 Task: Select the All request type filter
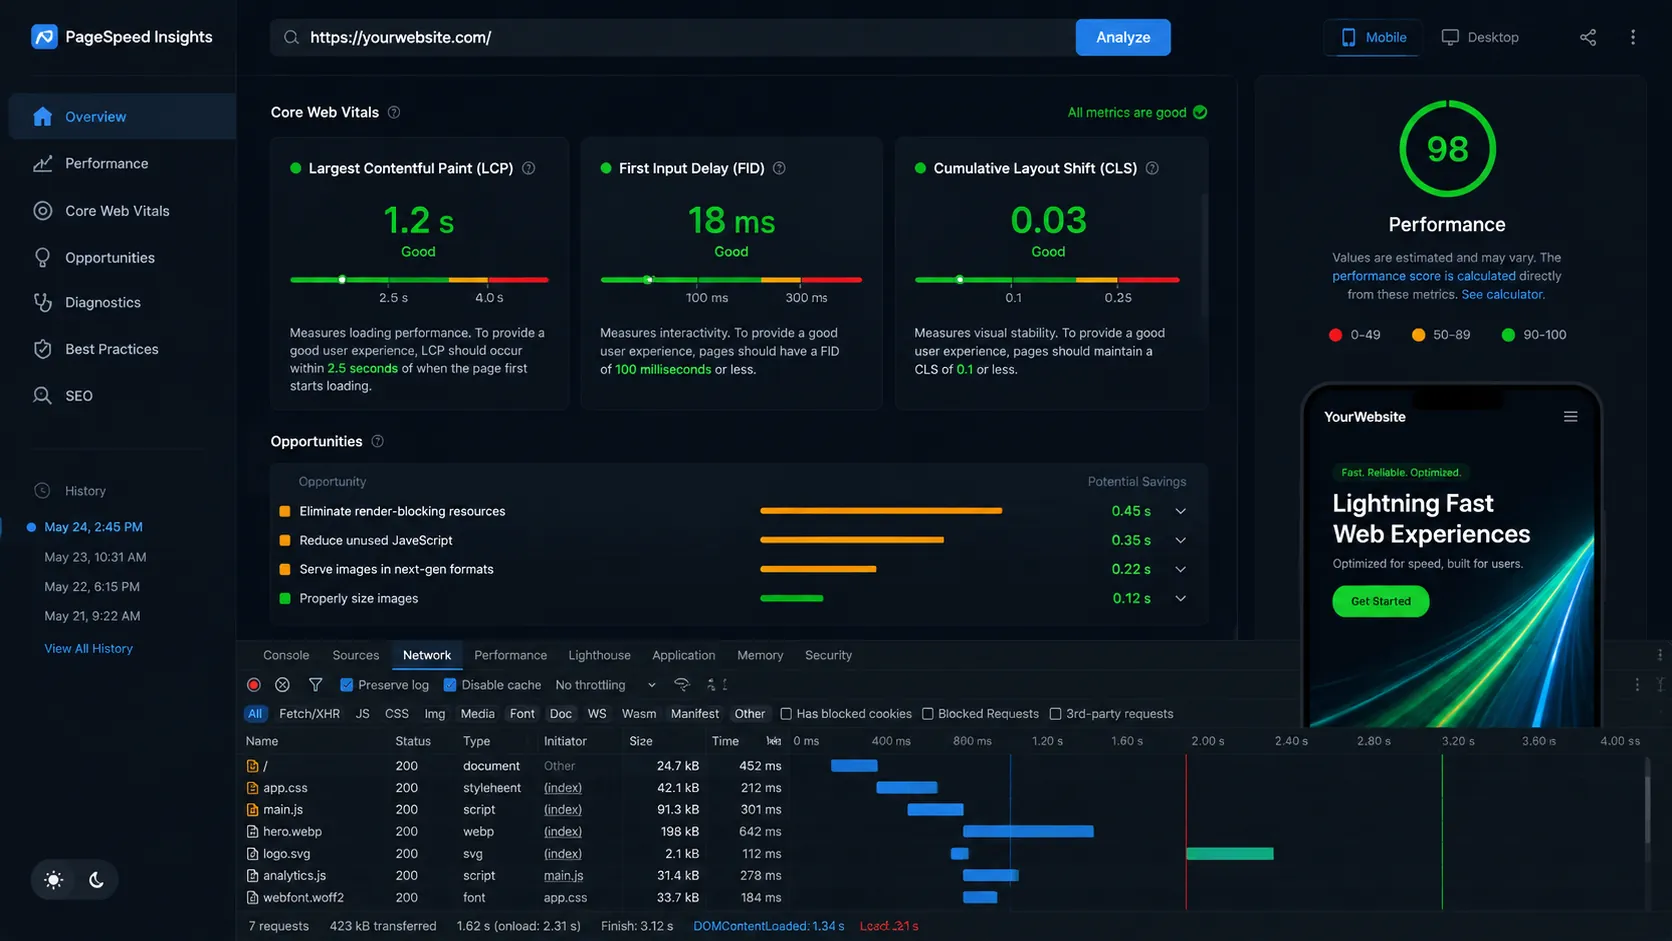tap(255, 714)
